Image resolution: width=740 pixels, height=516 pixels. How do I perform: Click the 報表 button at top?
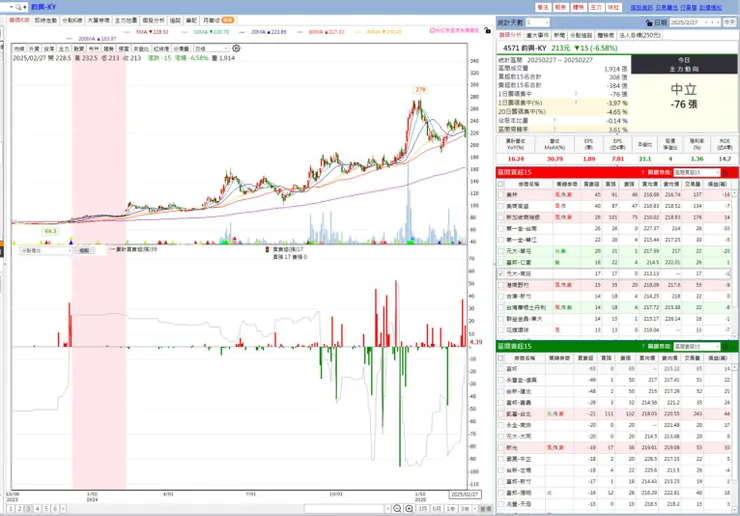(560, 8)
